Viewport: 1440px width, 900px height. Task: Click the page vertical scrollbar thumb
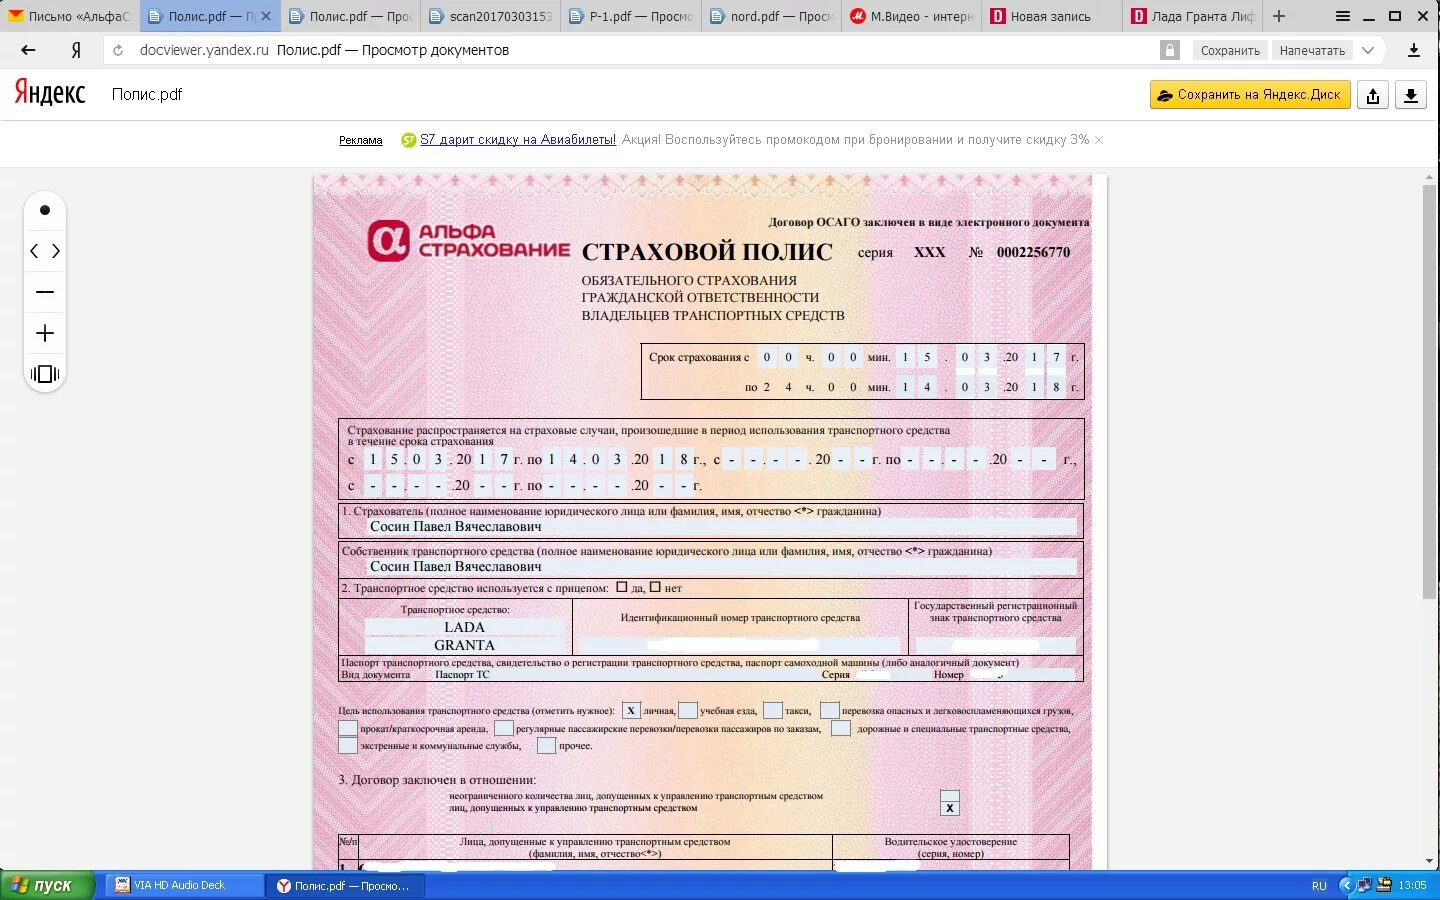(1429, 390)
